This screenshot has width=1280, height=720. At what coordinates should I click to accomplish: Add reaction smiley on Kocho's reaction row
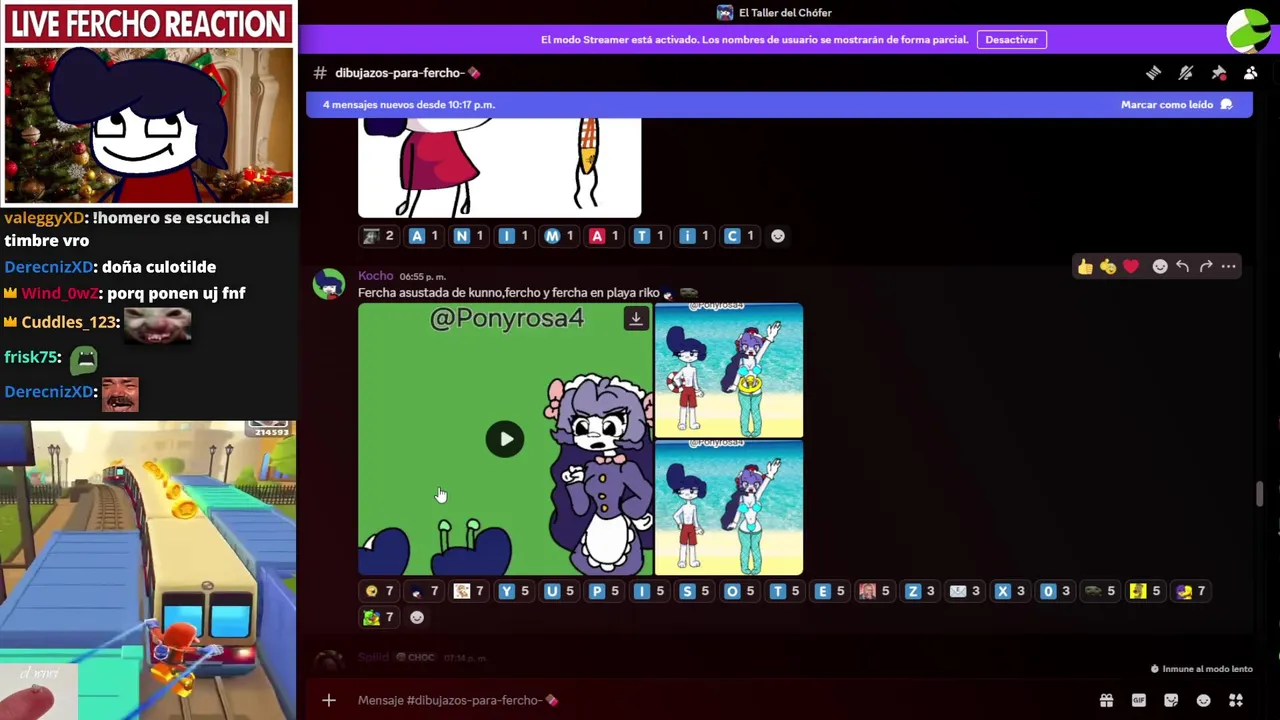tap(417, 617)
